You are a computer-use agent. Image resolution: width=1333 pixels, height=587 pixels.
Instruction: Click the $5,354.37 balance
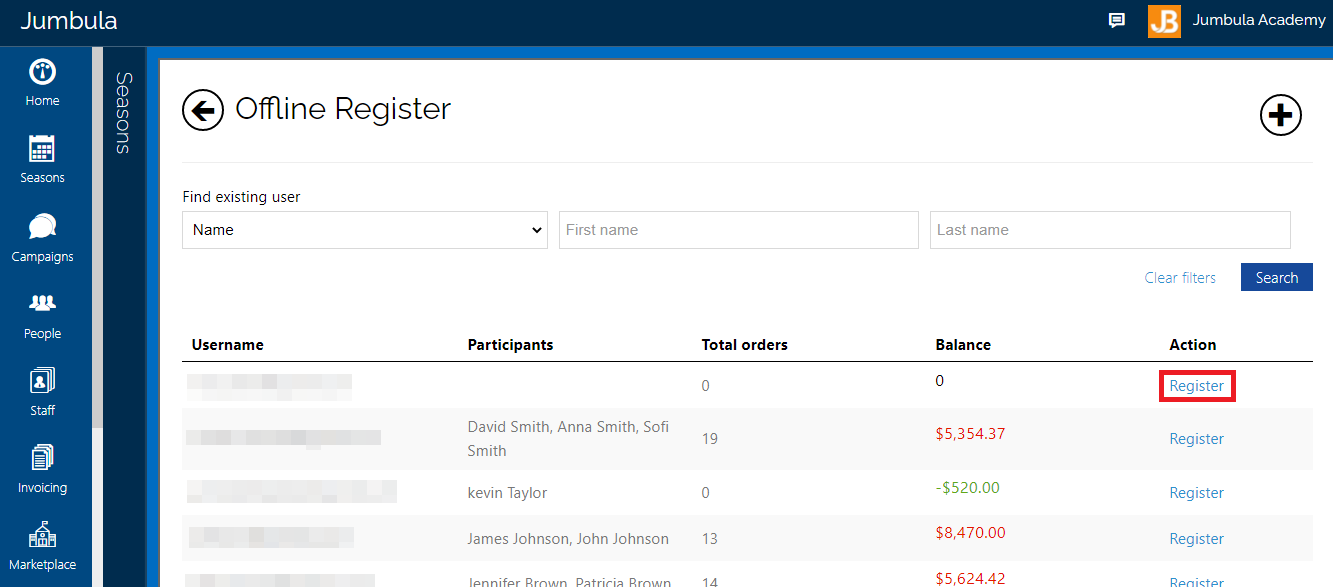coord(970,434)
